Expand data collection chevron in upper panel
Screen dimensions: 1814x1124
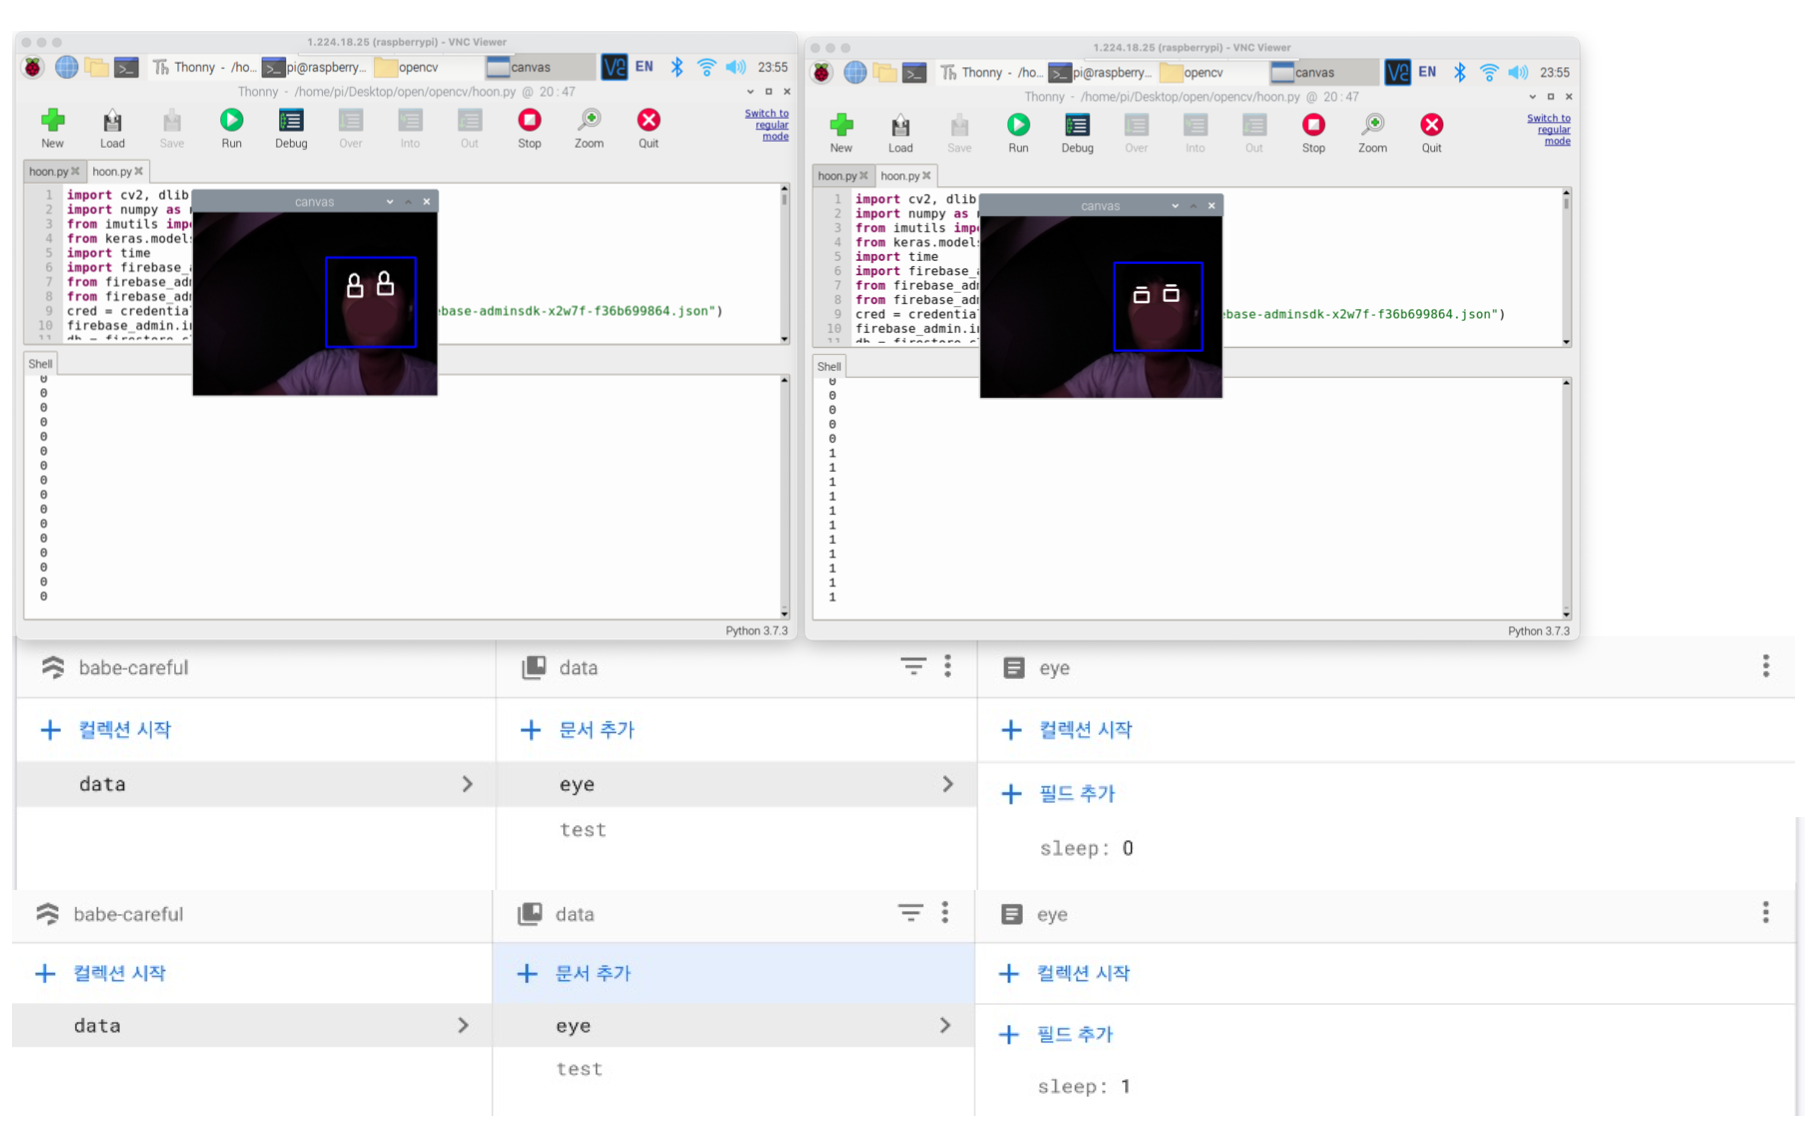tap(467, 784)
